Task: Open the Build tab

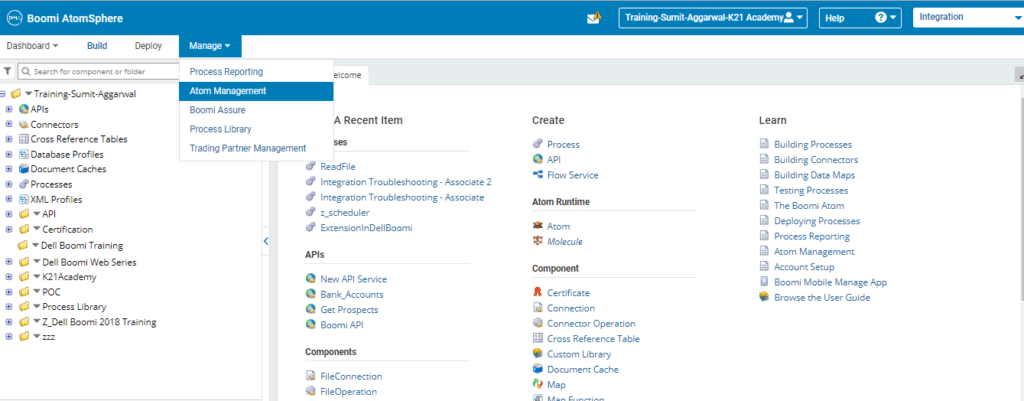Action: coord(97,46)
